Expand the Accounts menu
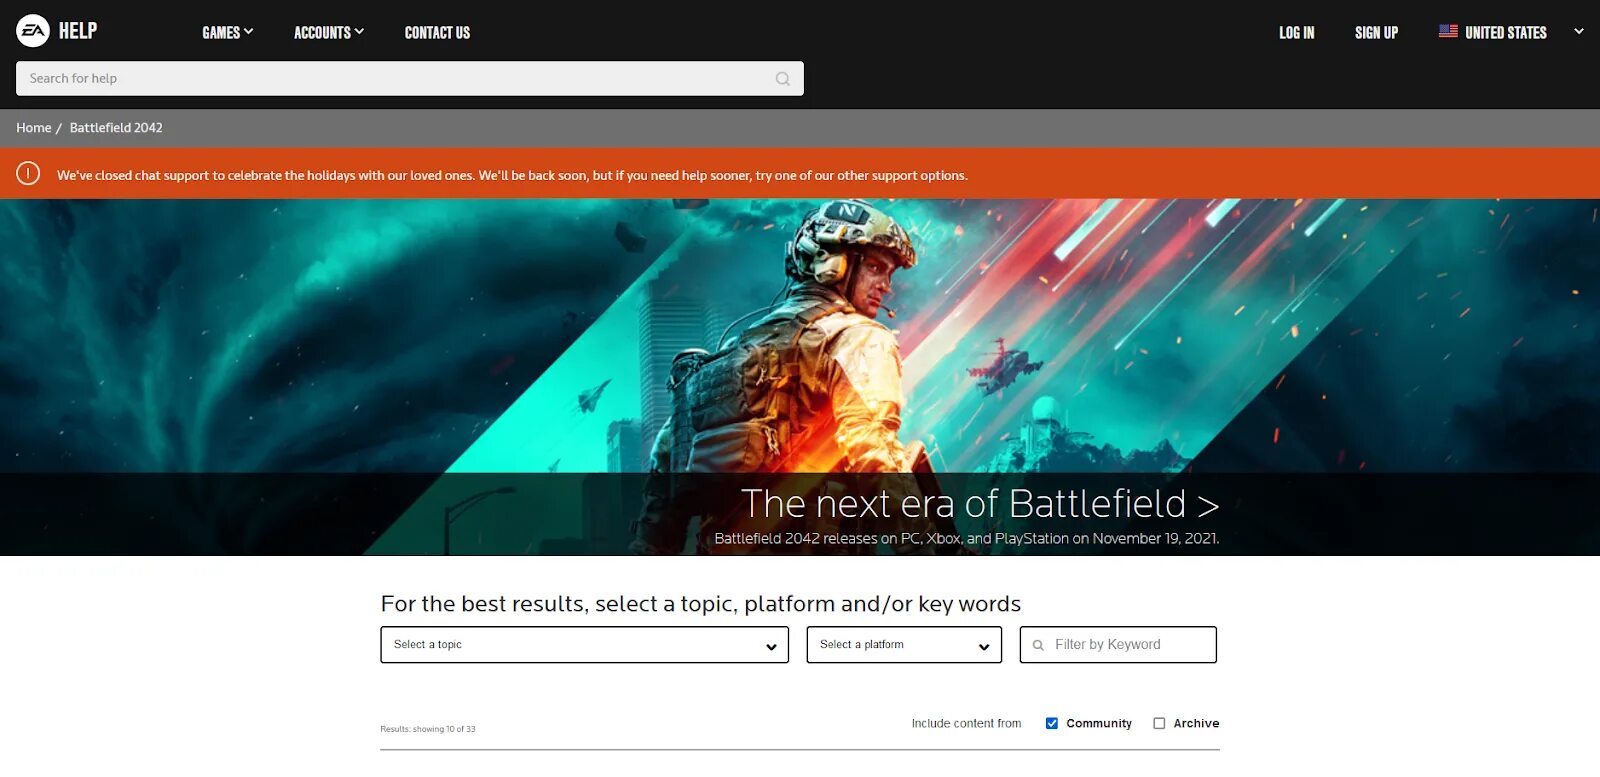This screenshot has width=1600, height=777. 329,32
